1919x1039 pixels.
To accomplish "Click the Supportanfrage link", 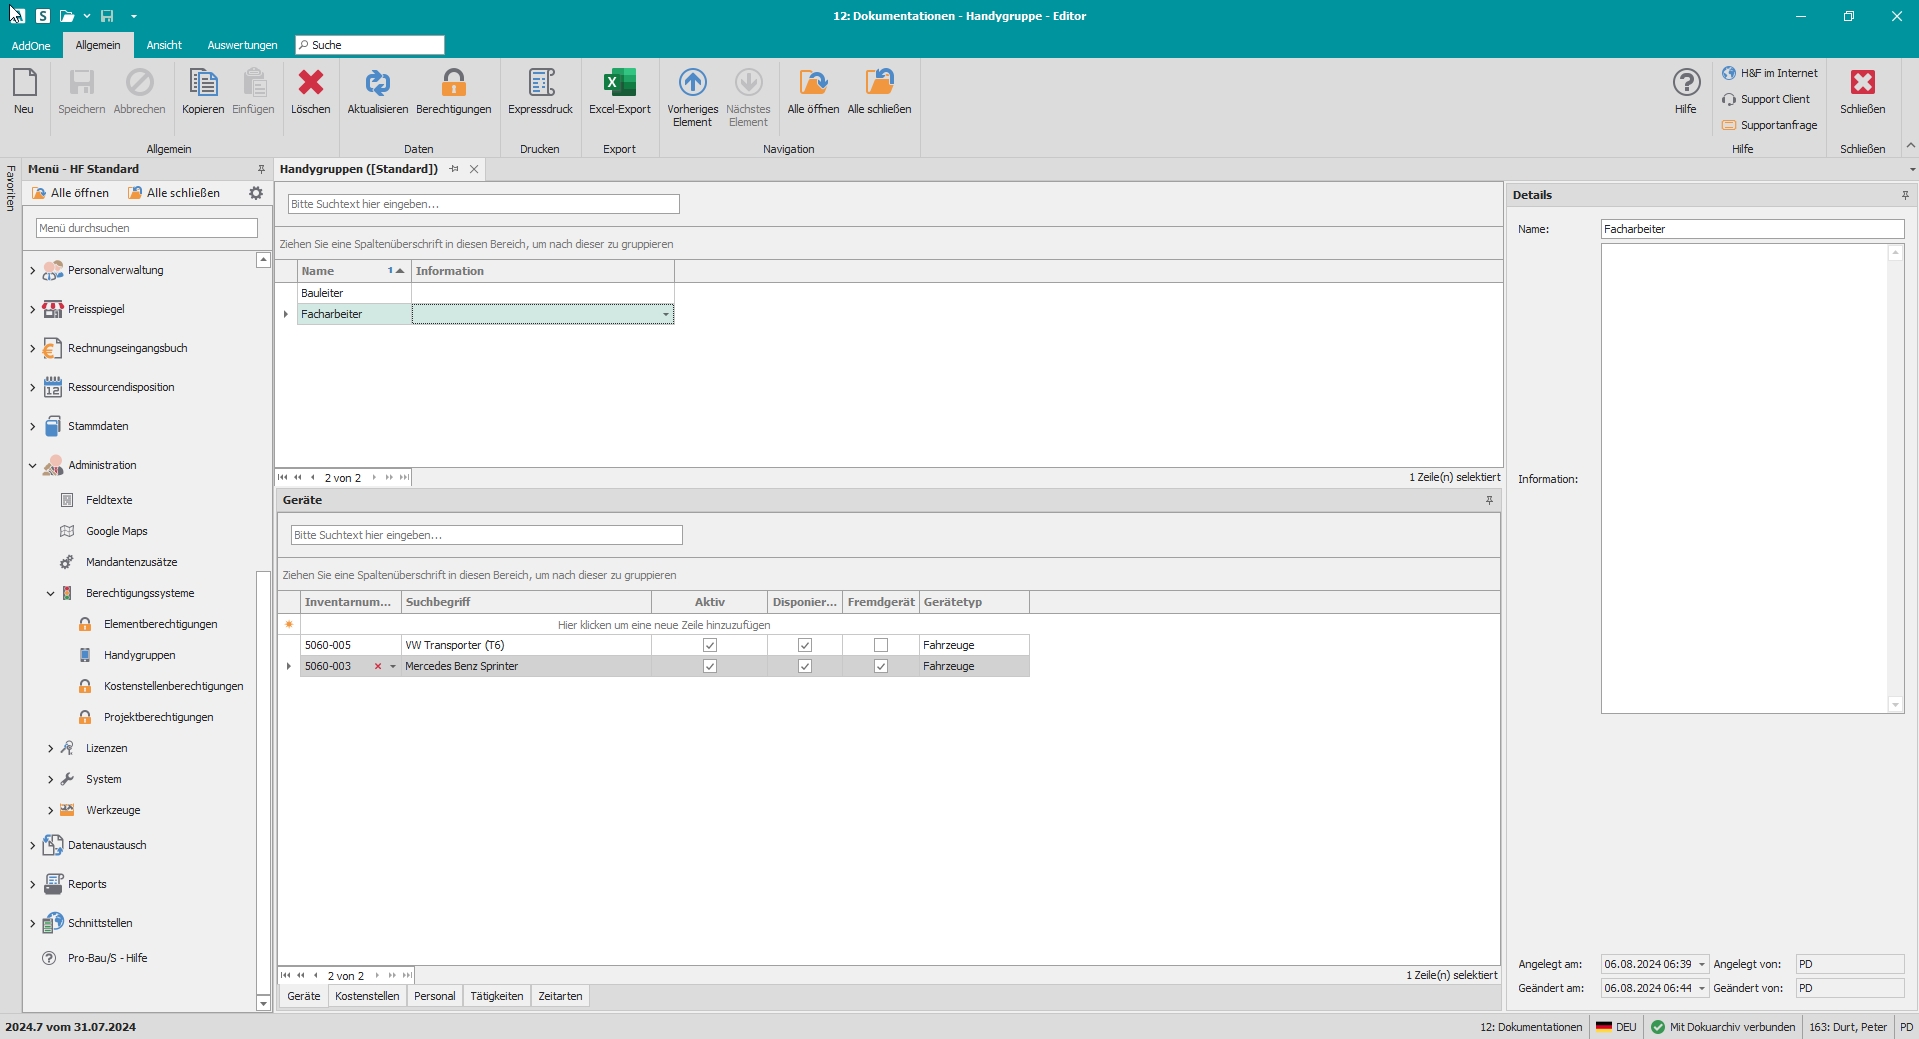I will pyautogui.click(x=1778, y=126).
